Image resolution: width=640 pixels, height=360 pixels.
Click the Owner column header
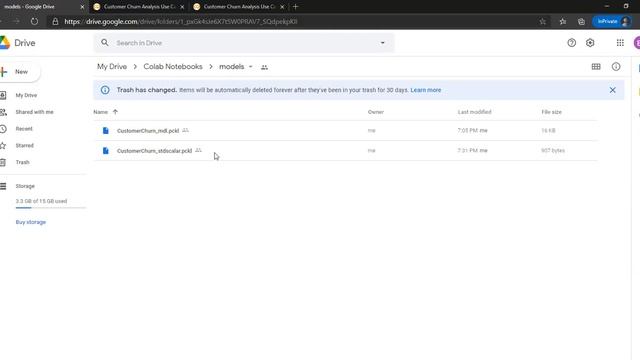coord(376,112)
